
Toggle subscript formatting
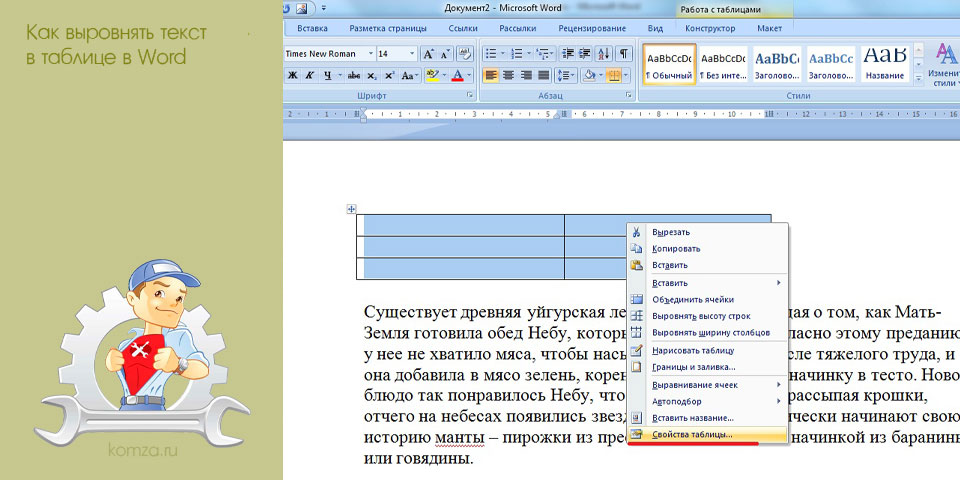(x=372, y=76)
